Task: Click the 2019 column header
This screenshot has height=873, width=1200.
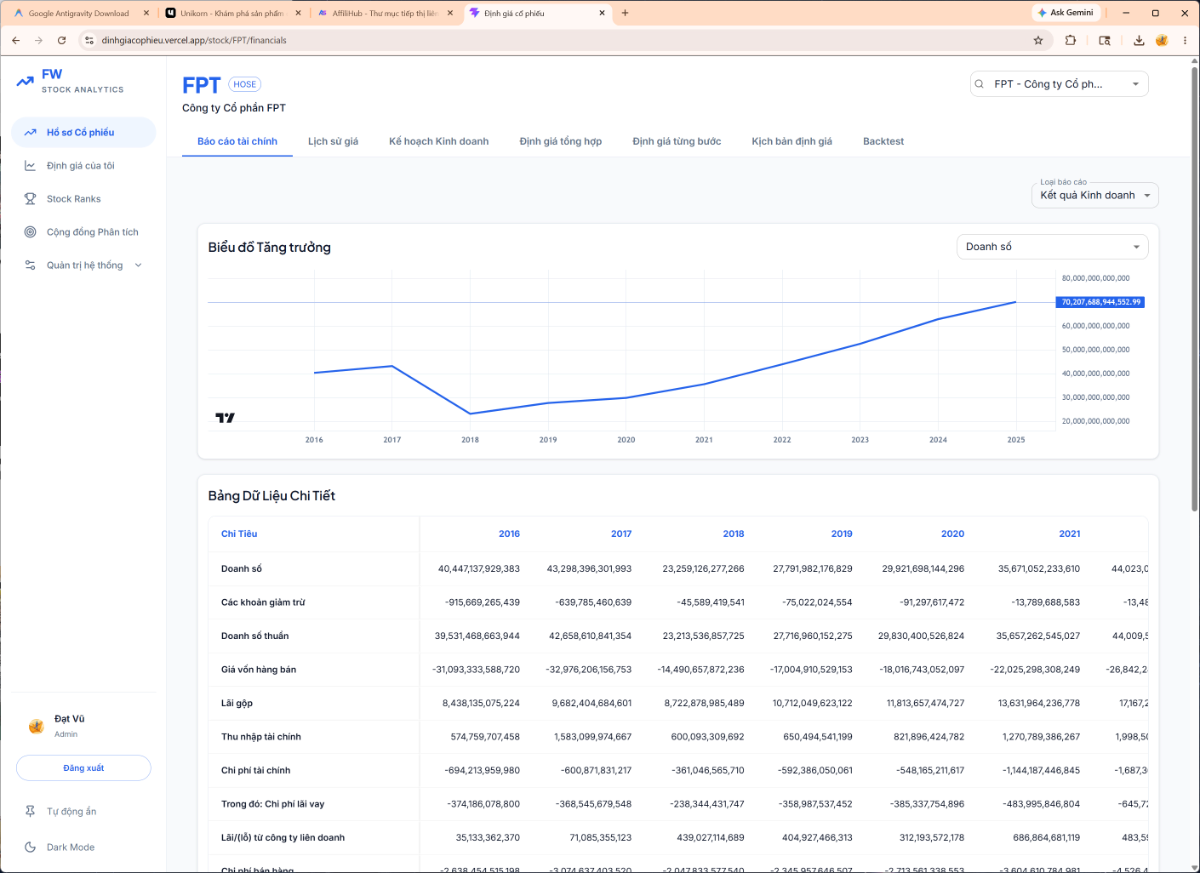Action: point(841,534)
